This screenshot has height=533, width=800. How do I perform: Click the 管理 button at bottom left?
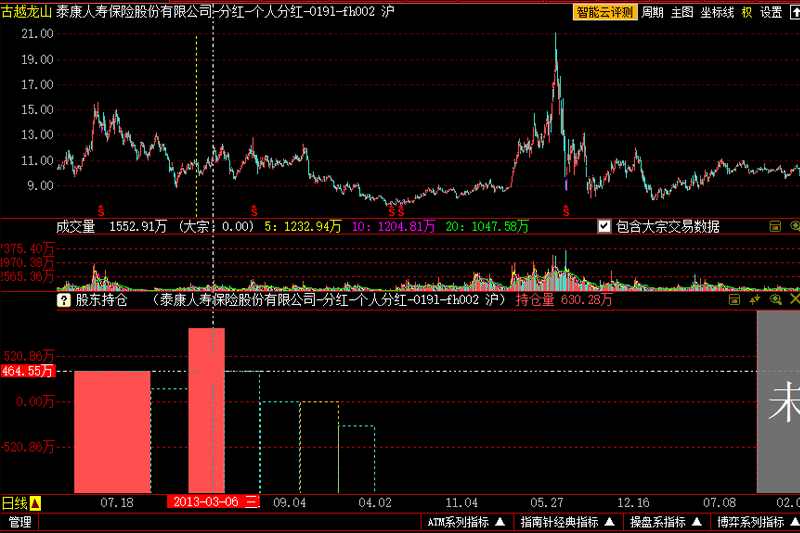(20, 522)
